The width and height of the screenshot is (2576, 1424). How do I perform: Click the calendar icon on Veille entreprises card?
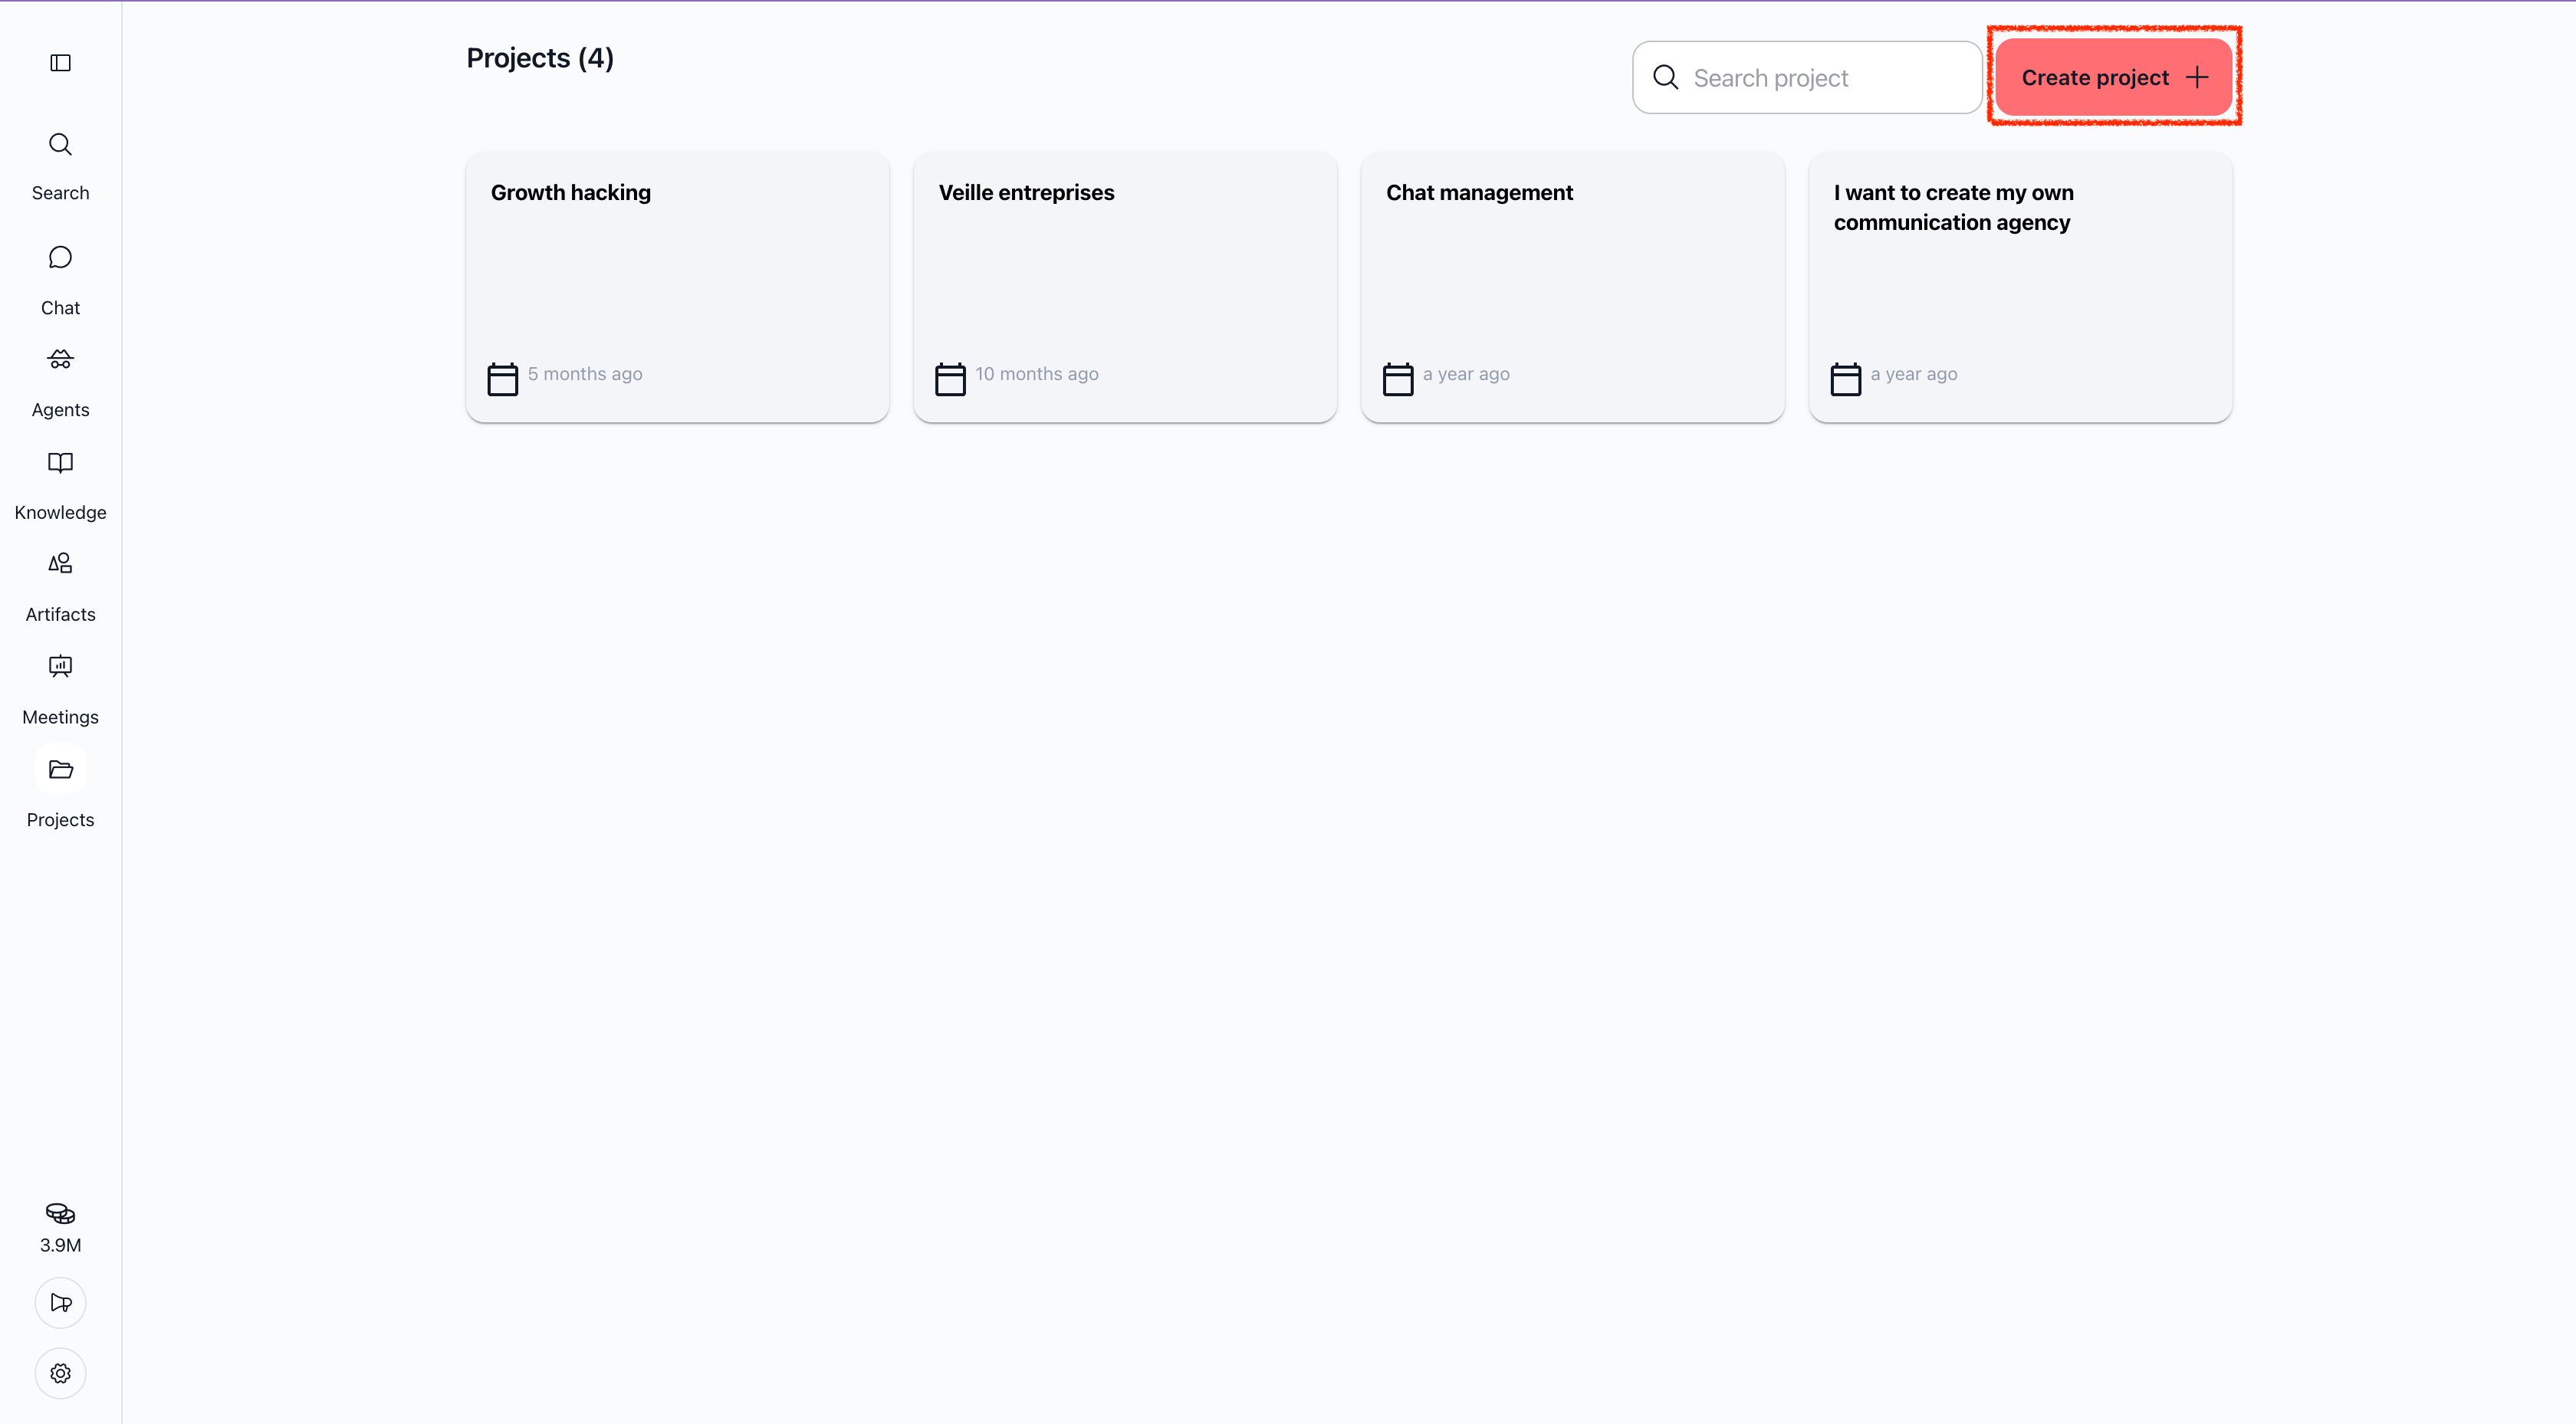pos(950,379)
